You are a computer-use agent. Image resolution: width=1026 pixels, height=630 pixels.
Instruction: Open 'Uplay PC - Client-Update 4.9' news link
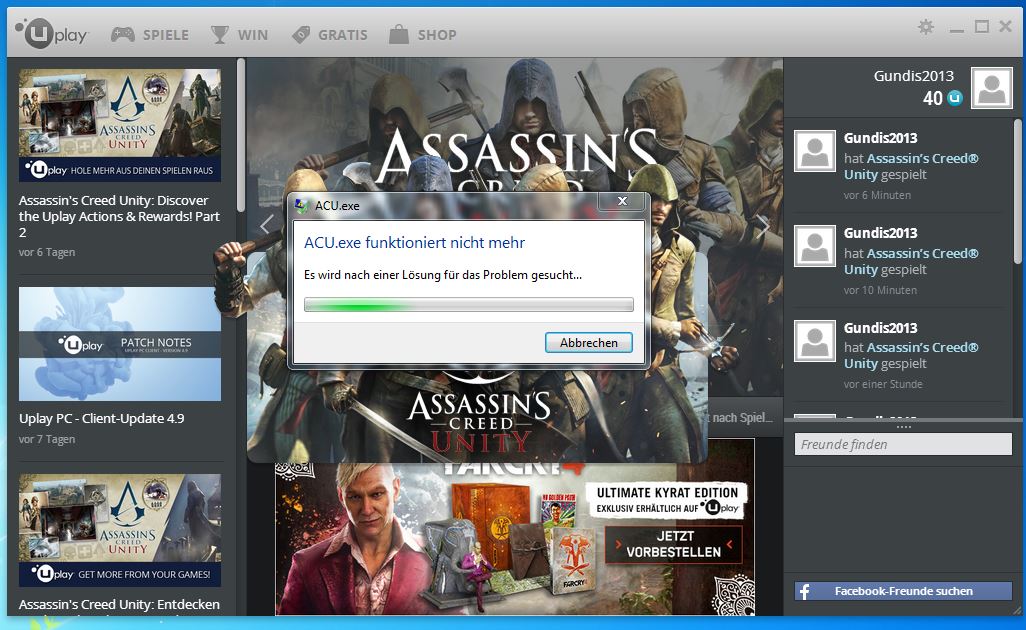[x=101, y=419]
